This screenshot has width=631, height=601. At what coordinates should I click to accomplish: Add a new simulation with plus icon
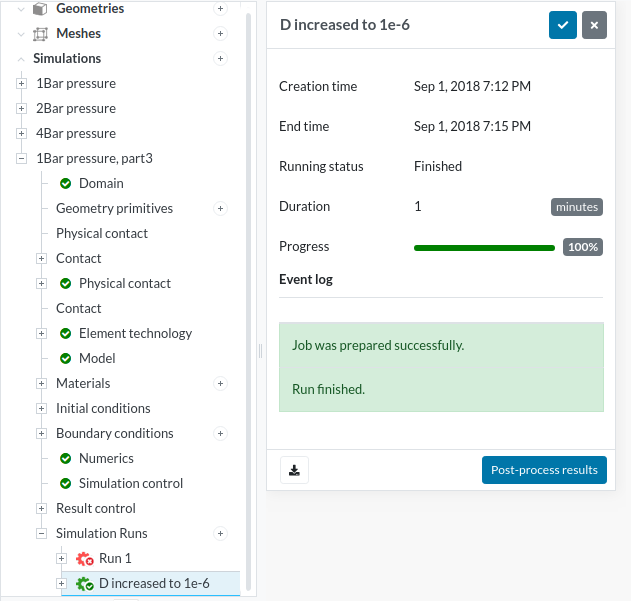(220, 58)
